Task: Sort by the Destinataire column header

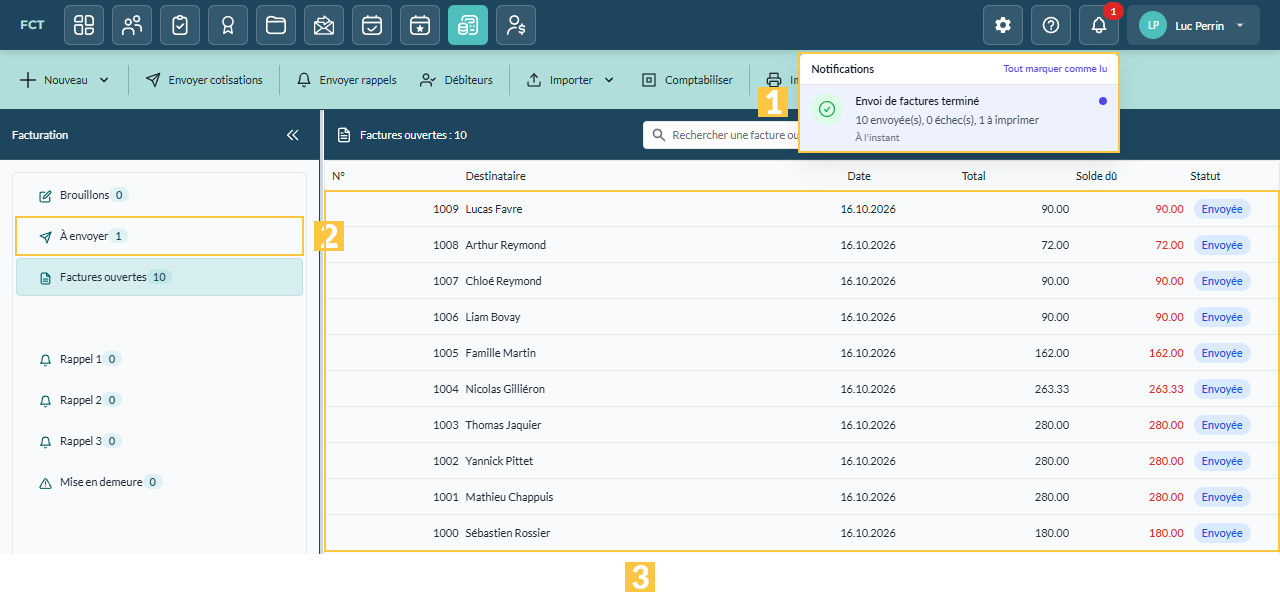Action: coord(495,176)
